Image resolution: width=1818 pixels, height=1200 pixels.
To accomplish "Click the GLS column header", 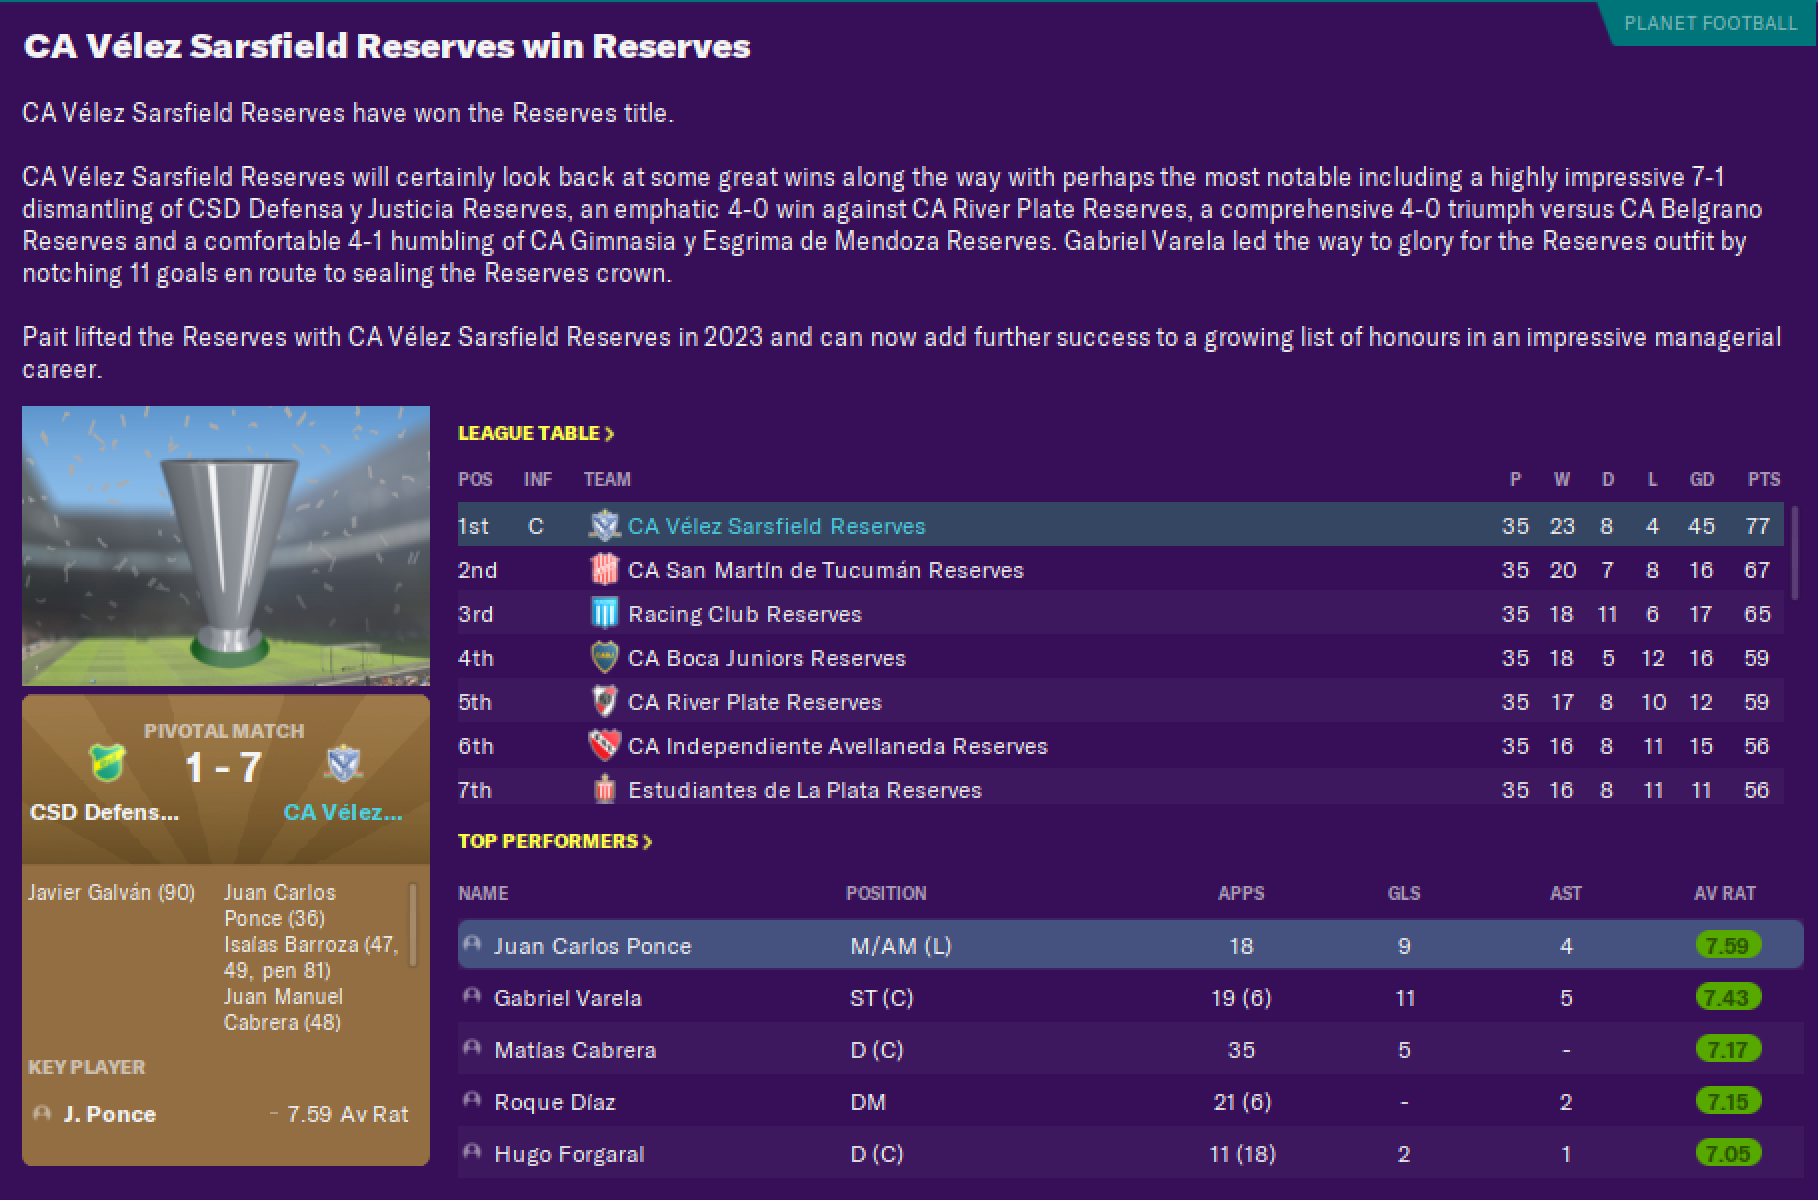I will 1404,893.
